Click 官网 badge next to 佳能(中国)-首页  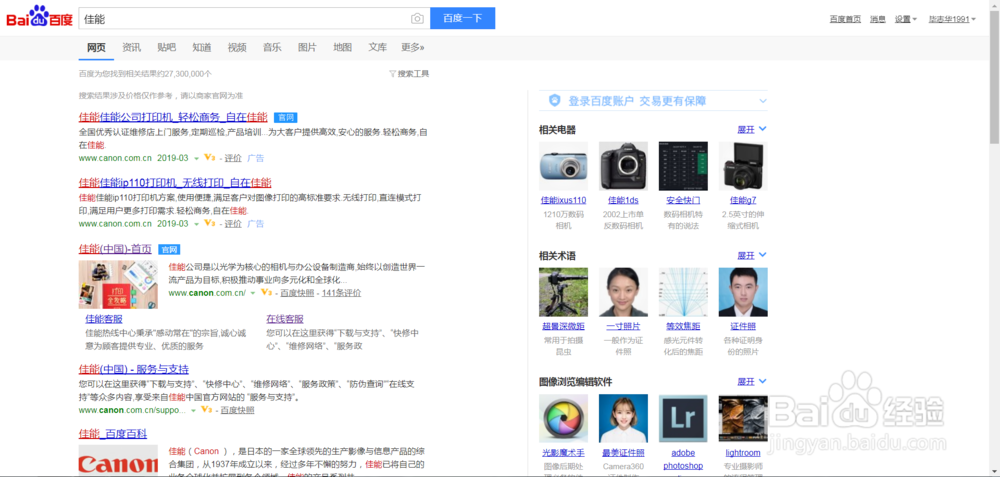point(169,249)
